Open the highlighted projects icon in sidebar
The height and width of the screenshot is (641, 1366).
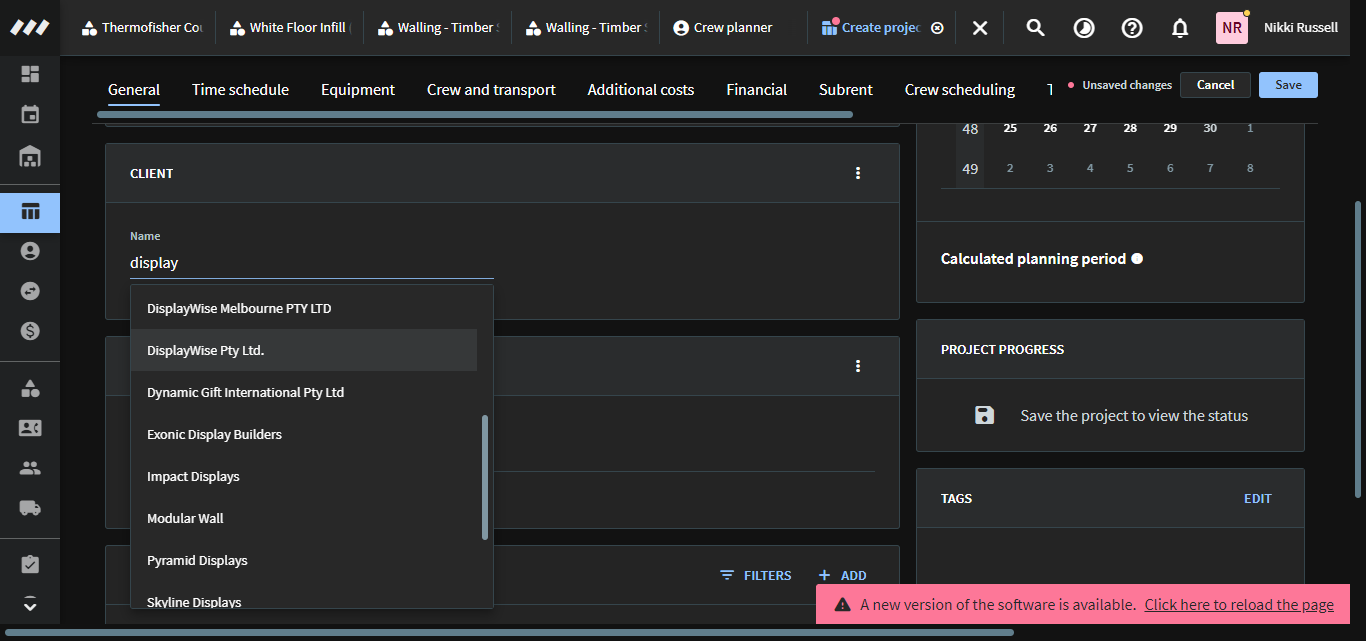(30, 211)
